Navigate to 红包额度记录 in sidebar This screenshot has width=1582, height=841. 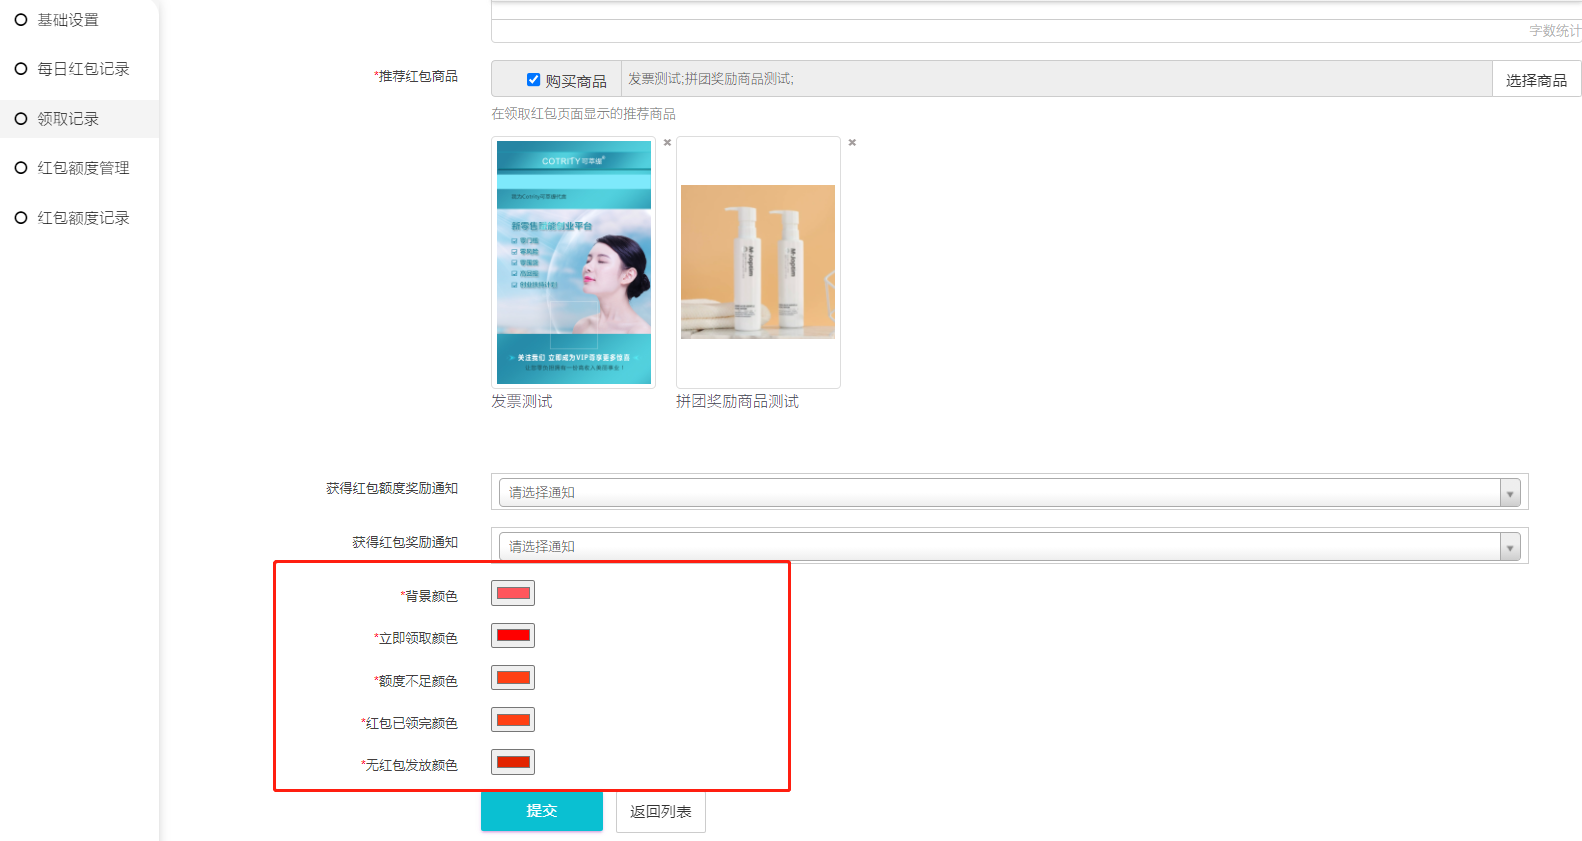[x=83, y=218]
